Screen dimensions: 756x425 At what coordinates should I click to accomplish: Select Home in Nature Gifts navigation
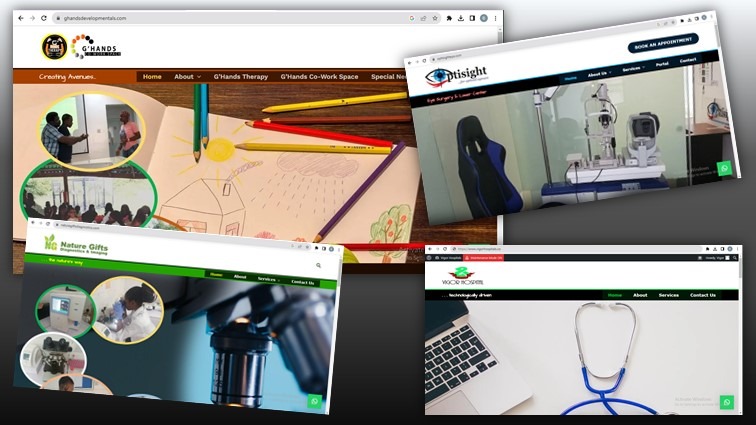point(216,274)
